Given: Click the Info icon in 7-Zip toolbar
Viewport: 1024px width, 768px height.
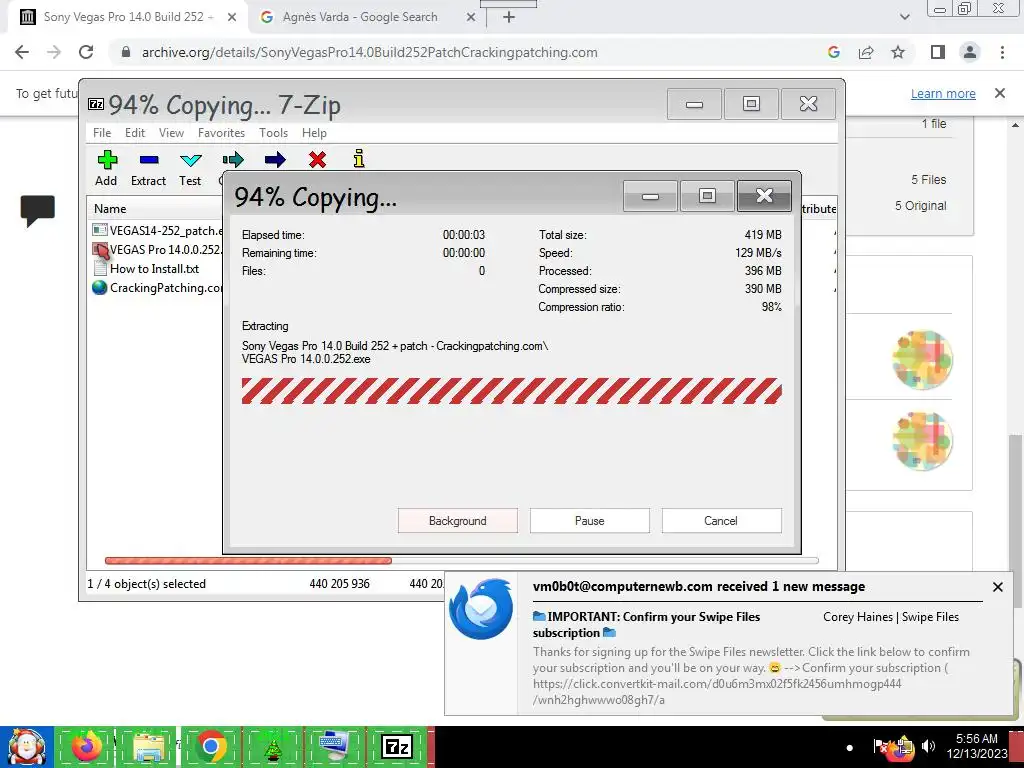Looking at the screenshot, I should click(359, 159).
